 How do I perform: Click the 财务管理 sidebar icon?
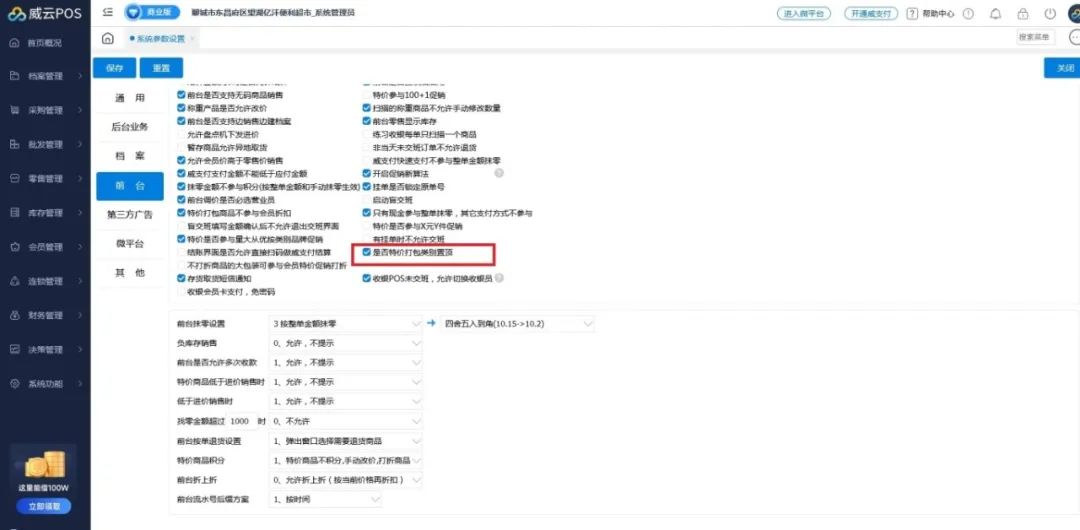(14, 315)
